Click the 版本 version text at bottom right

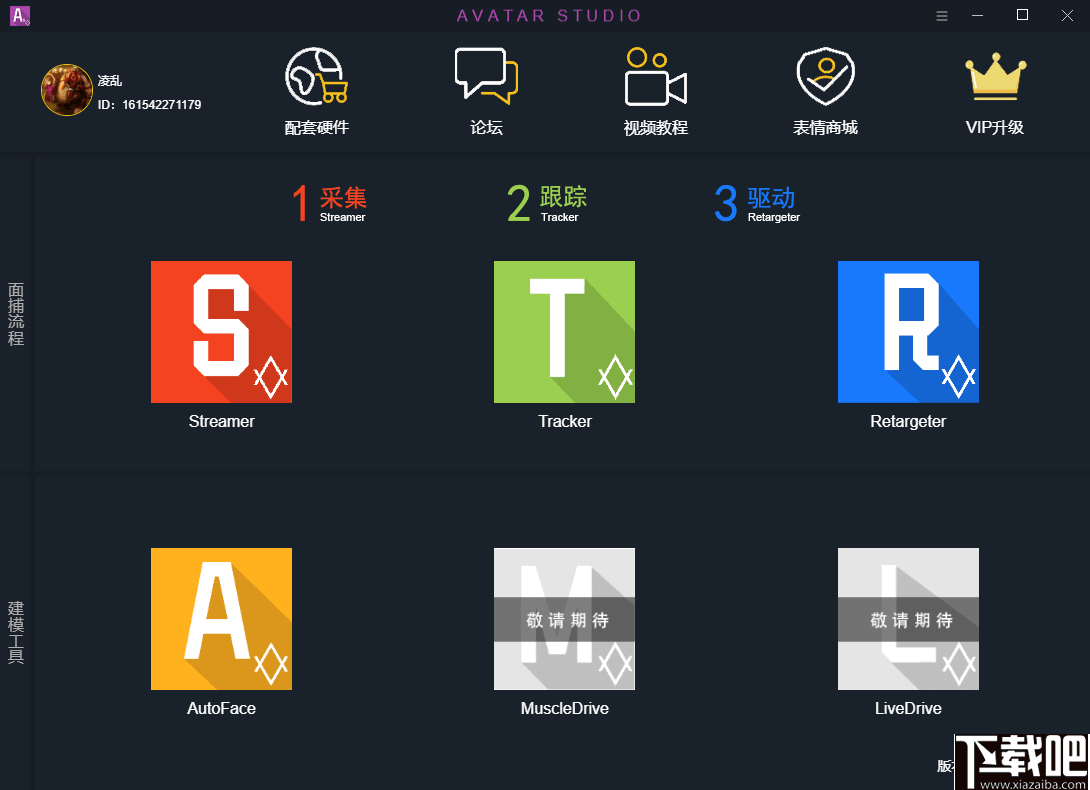944,766
